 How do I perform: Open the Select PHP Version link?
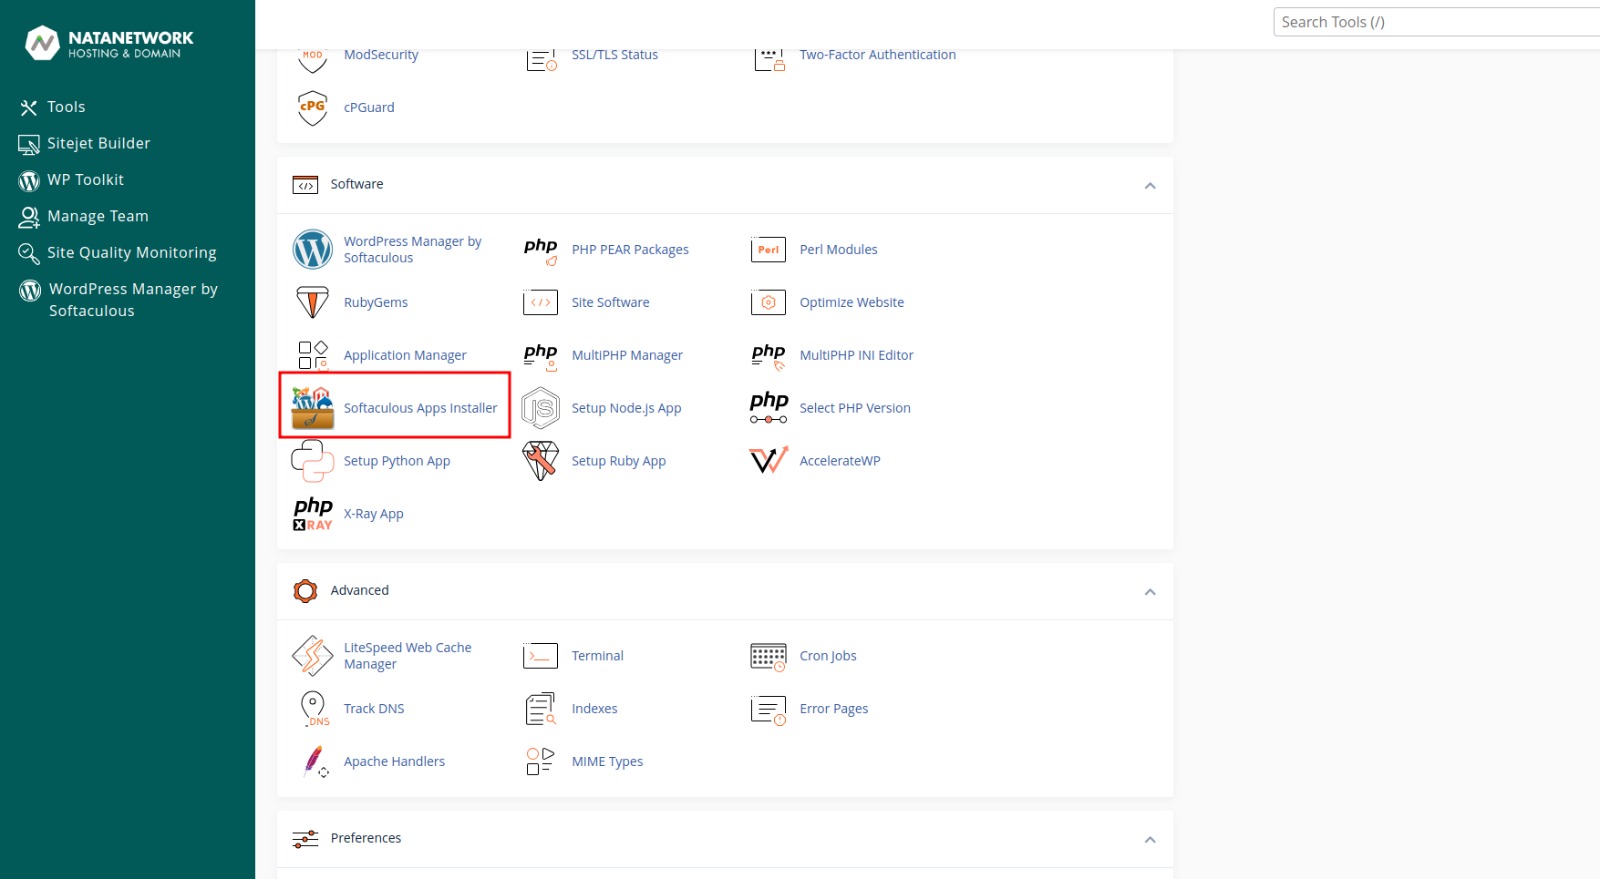[855, 408]
